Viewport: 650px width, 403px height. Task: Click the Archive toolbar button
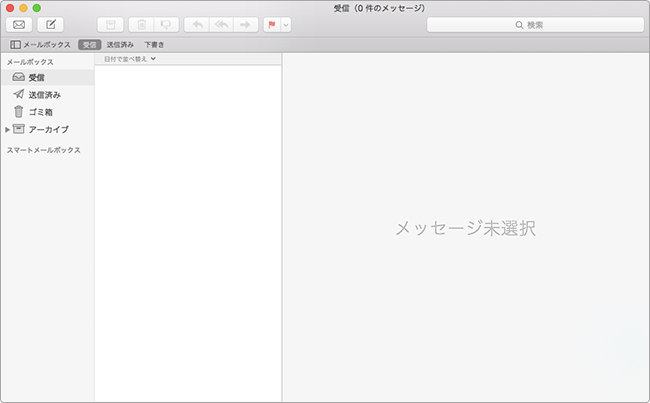point(111,24)
